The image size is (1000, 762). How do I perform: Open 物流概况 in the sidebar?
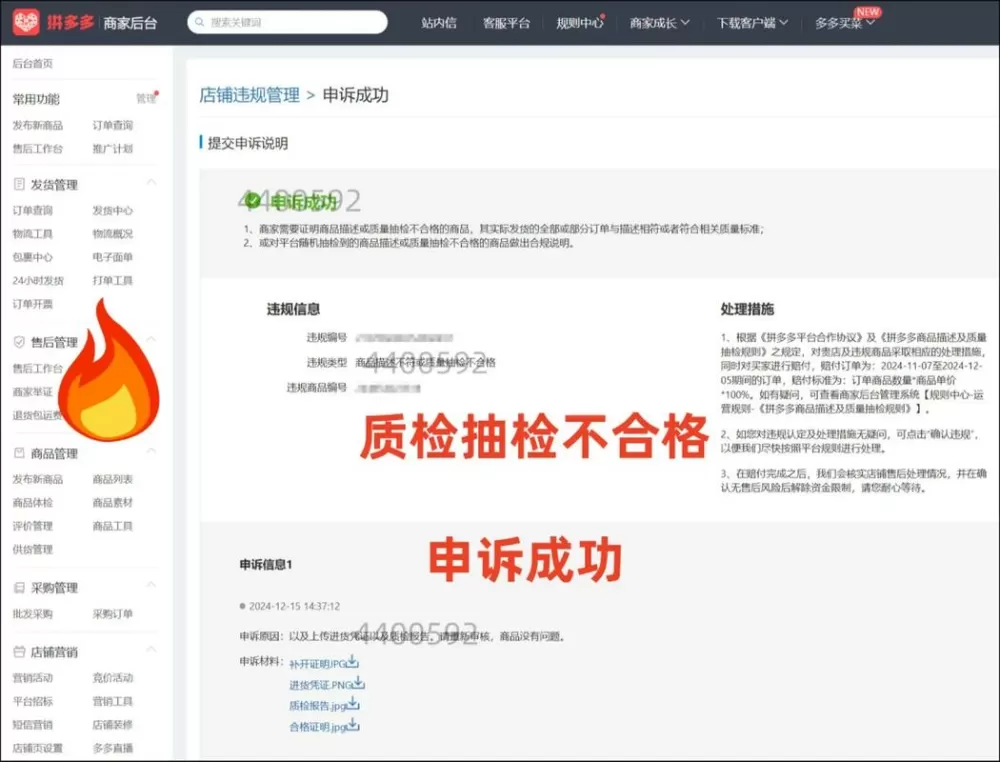(x=113, y=234)
